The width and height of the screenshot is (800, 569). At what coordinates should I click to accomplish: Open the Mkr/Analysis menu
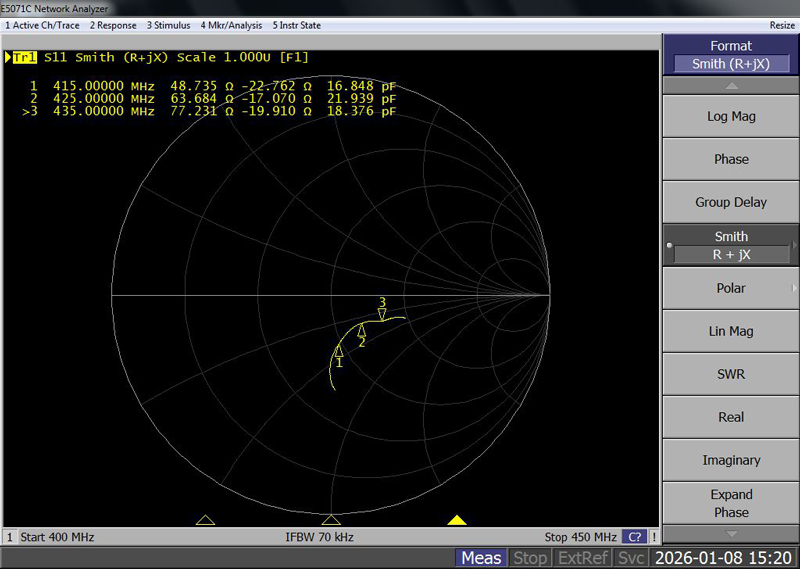230,25
